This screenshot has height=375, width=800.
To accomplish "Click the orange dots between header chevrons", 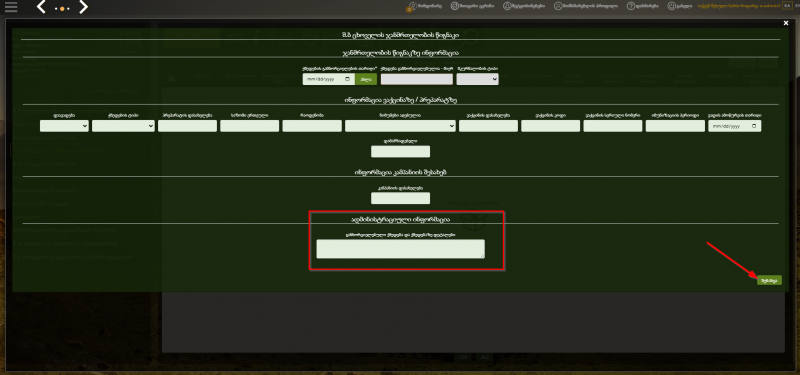I will coord(62,9).
